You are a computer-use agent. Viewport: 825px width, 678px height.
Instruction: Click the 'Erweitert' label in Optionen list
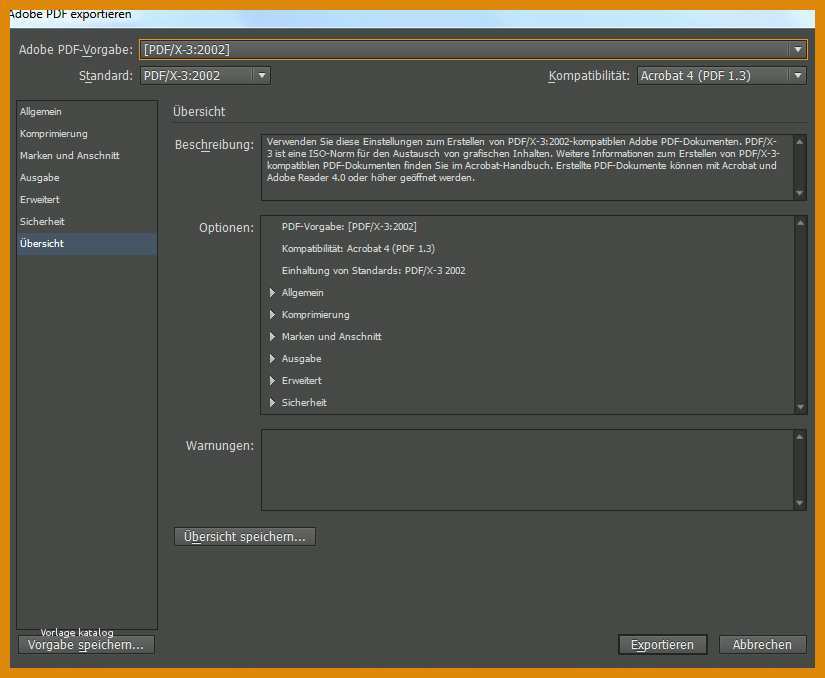(x=301, y=381)
